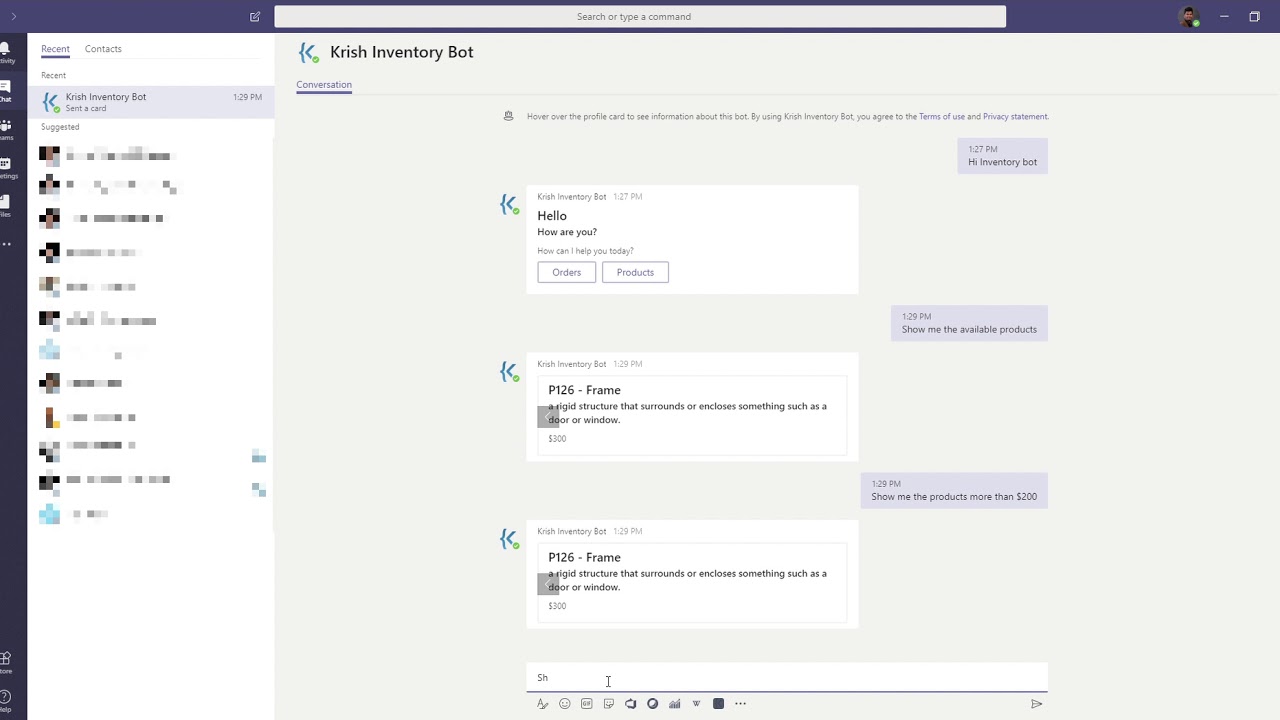1280x720 pixels.
Task: Send the message with arrow icon
Action: [x=1036, y=704]
